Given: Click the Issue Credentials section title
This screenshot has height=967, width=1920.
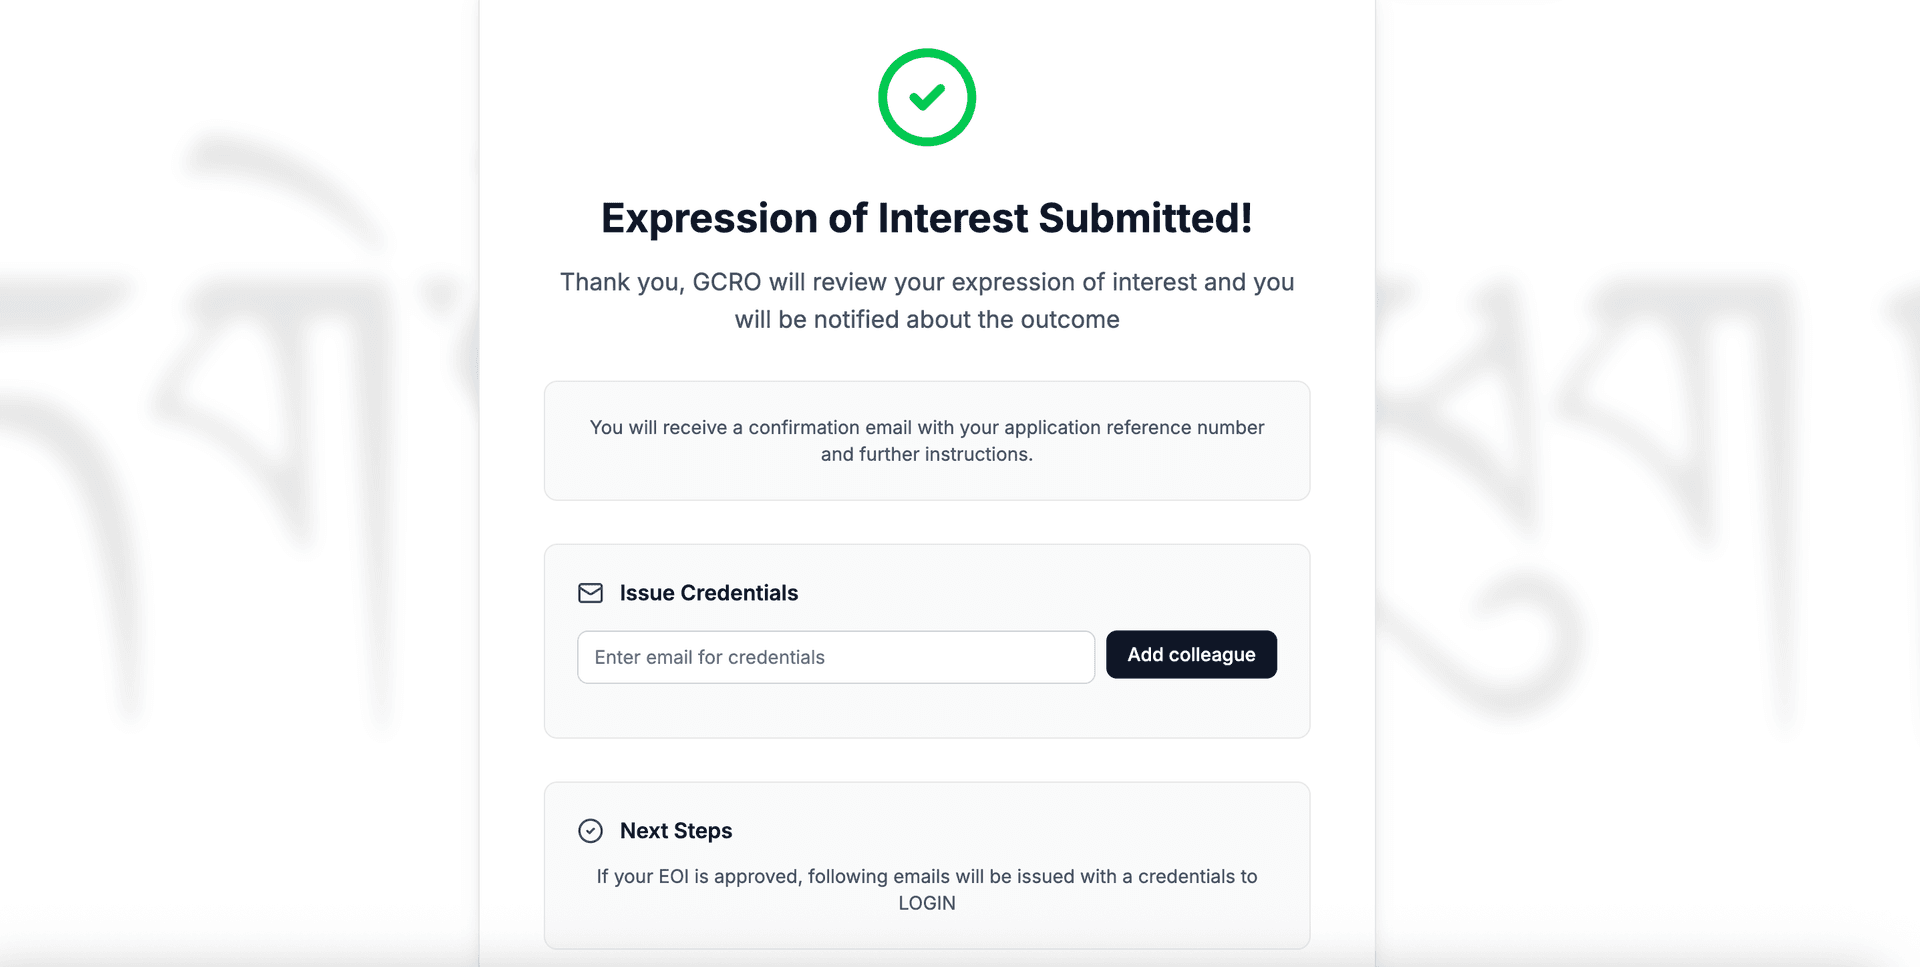Looking at the screenshot, I should click(x=708, y=592).
